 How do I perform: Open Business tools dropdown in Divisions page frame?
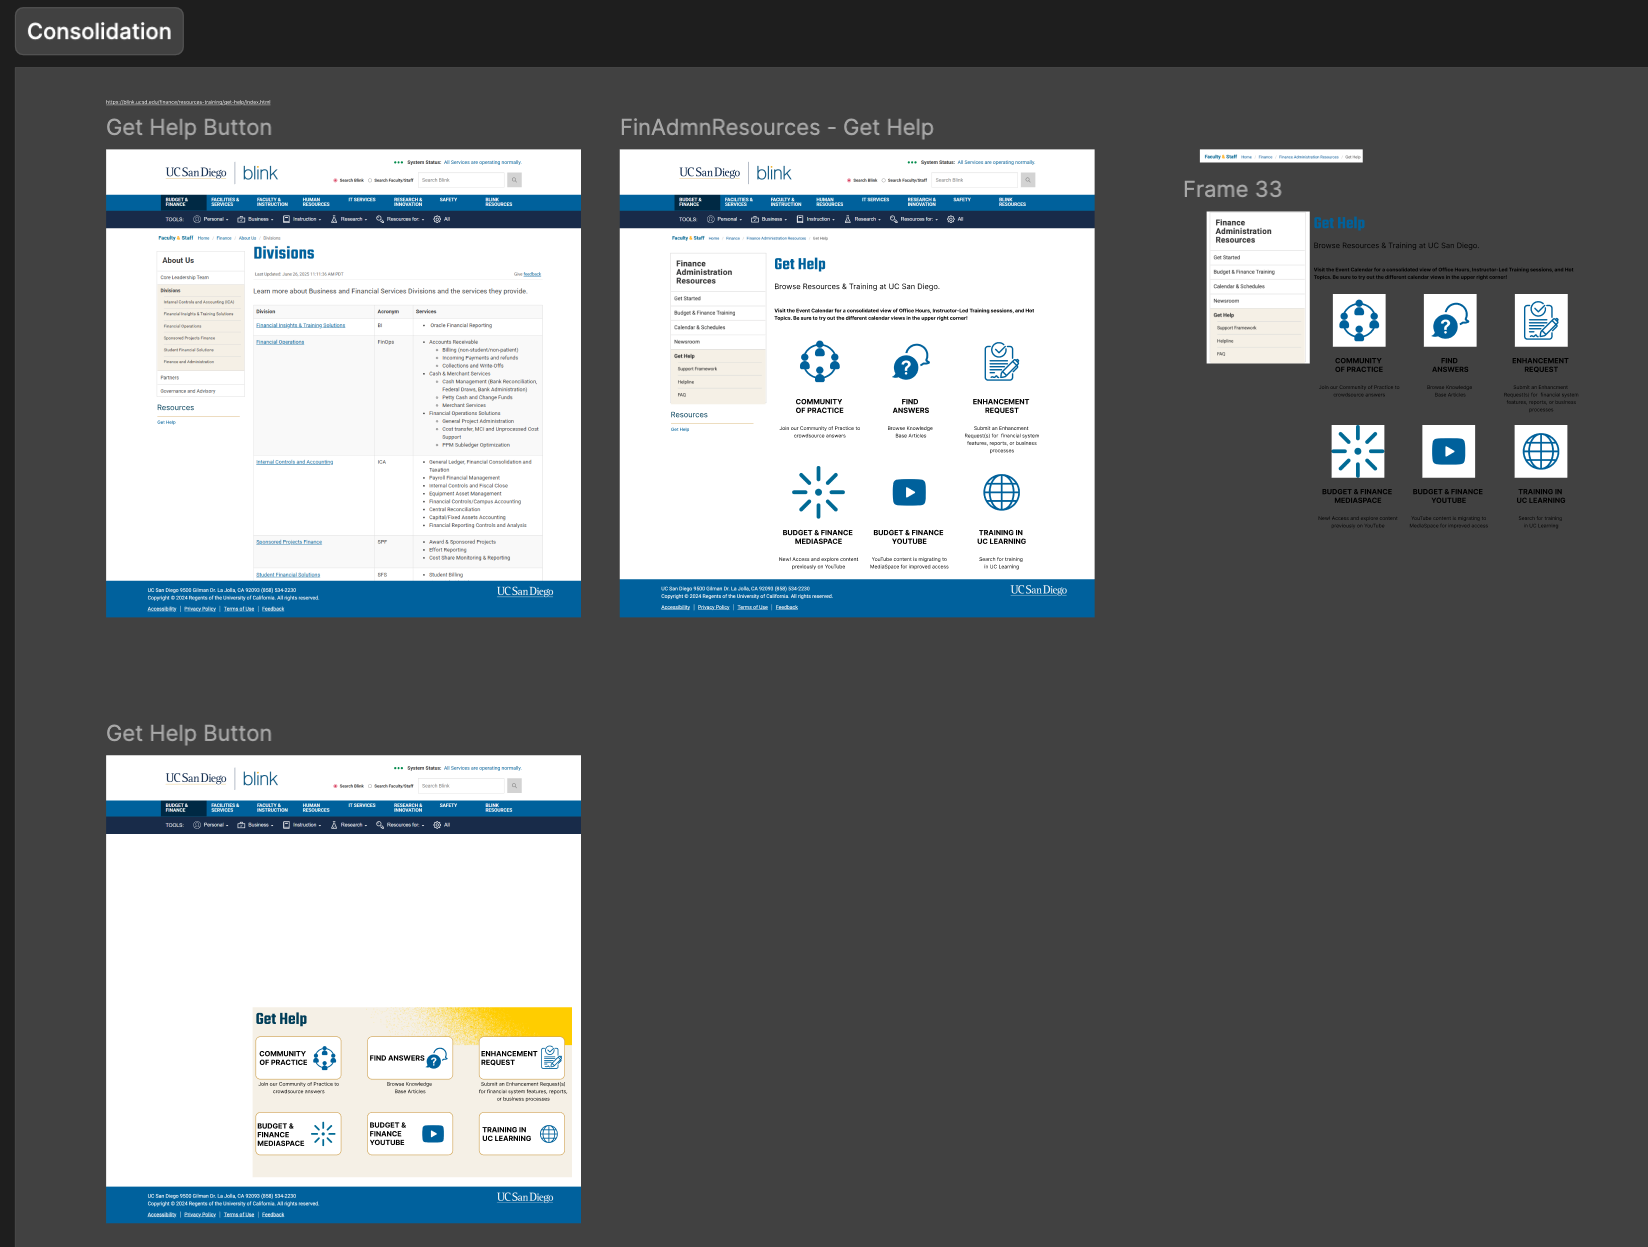click(255, 219)
